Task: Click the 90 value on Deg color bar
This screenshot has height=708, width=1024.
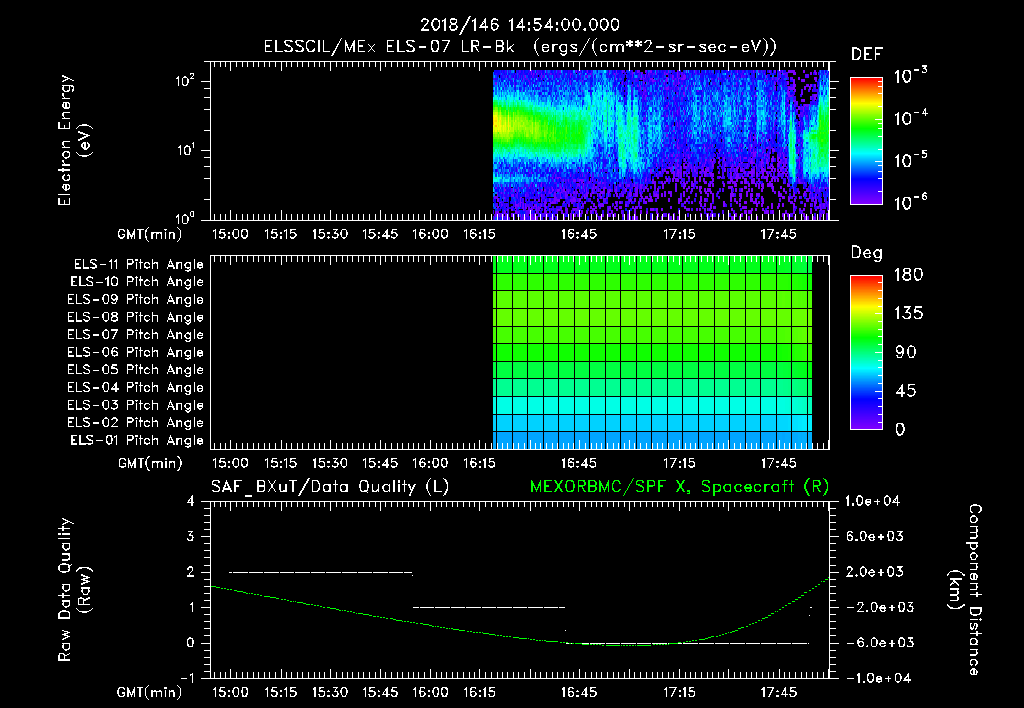Action: pyautogui.click(x=906, y=353)
